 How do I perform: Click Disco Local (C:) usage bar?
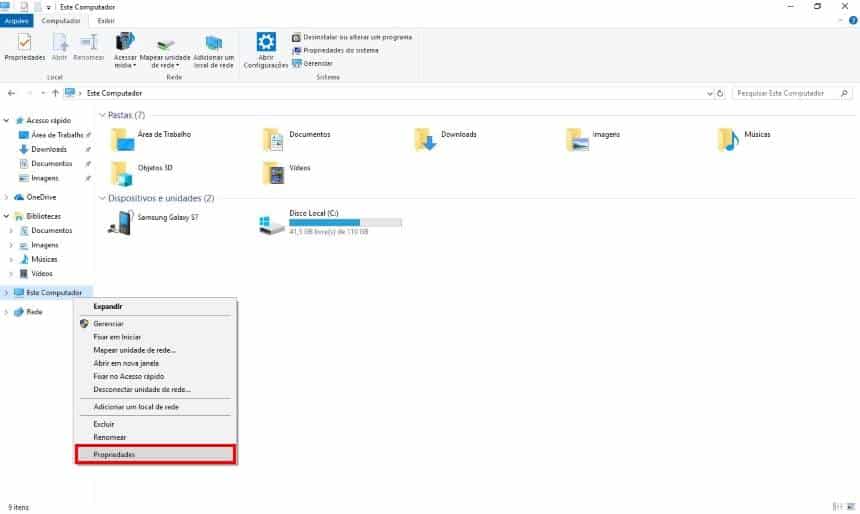(346, 222)
